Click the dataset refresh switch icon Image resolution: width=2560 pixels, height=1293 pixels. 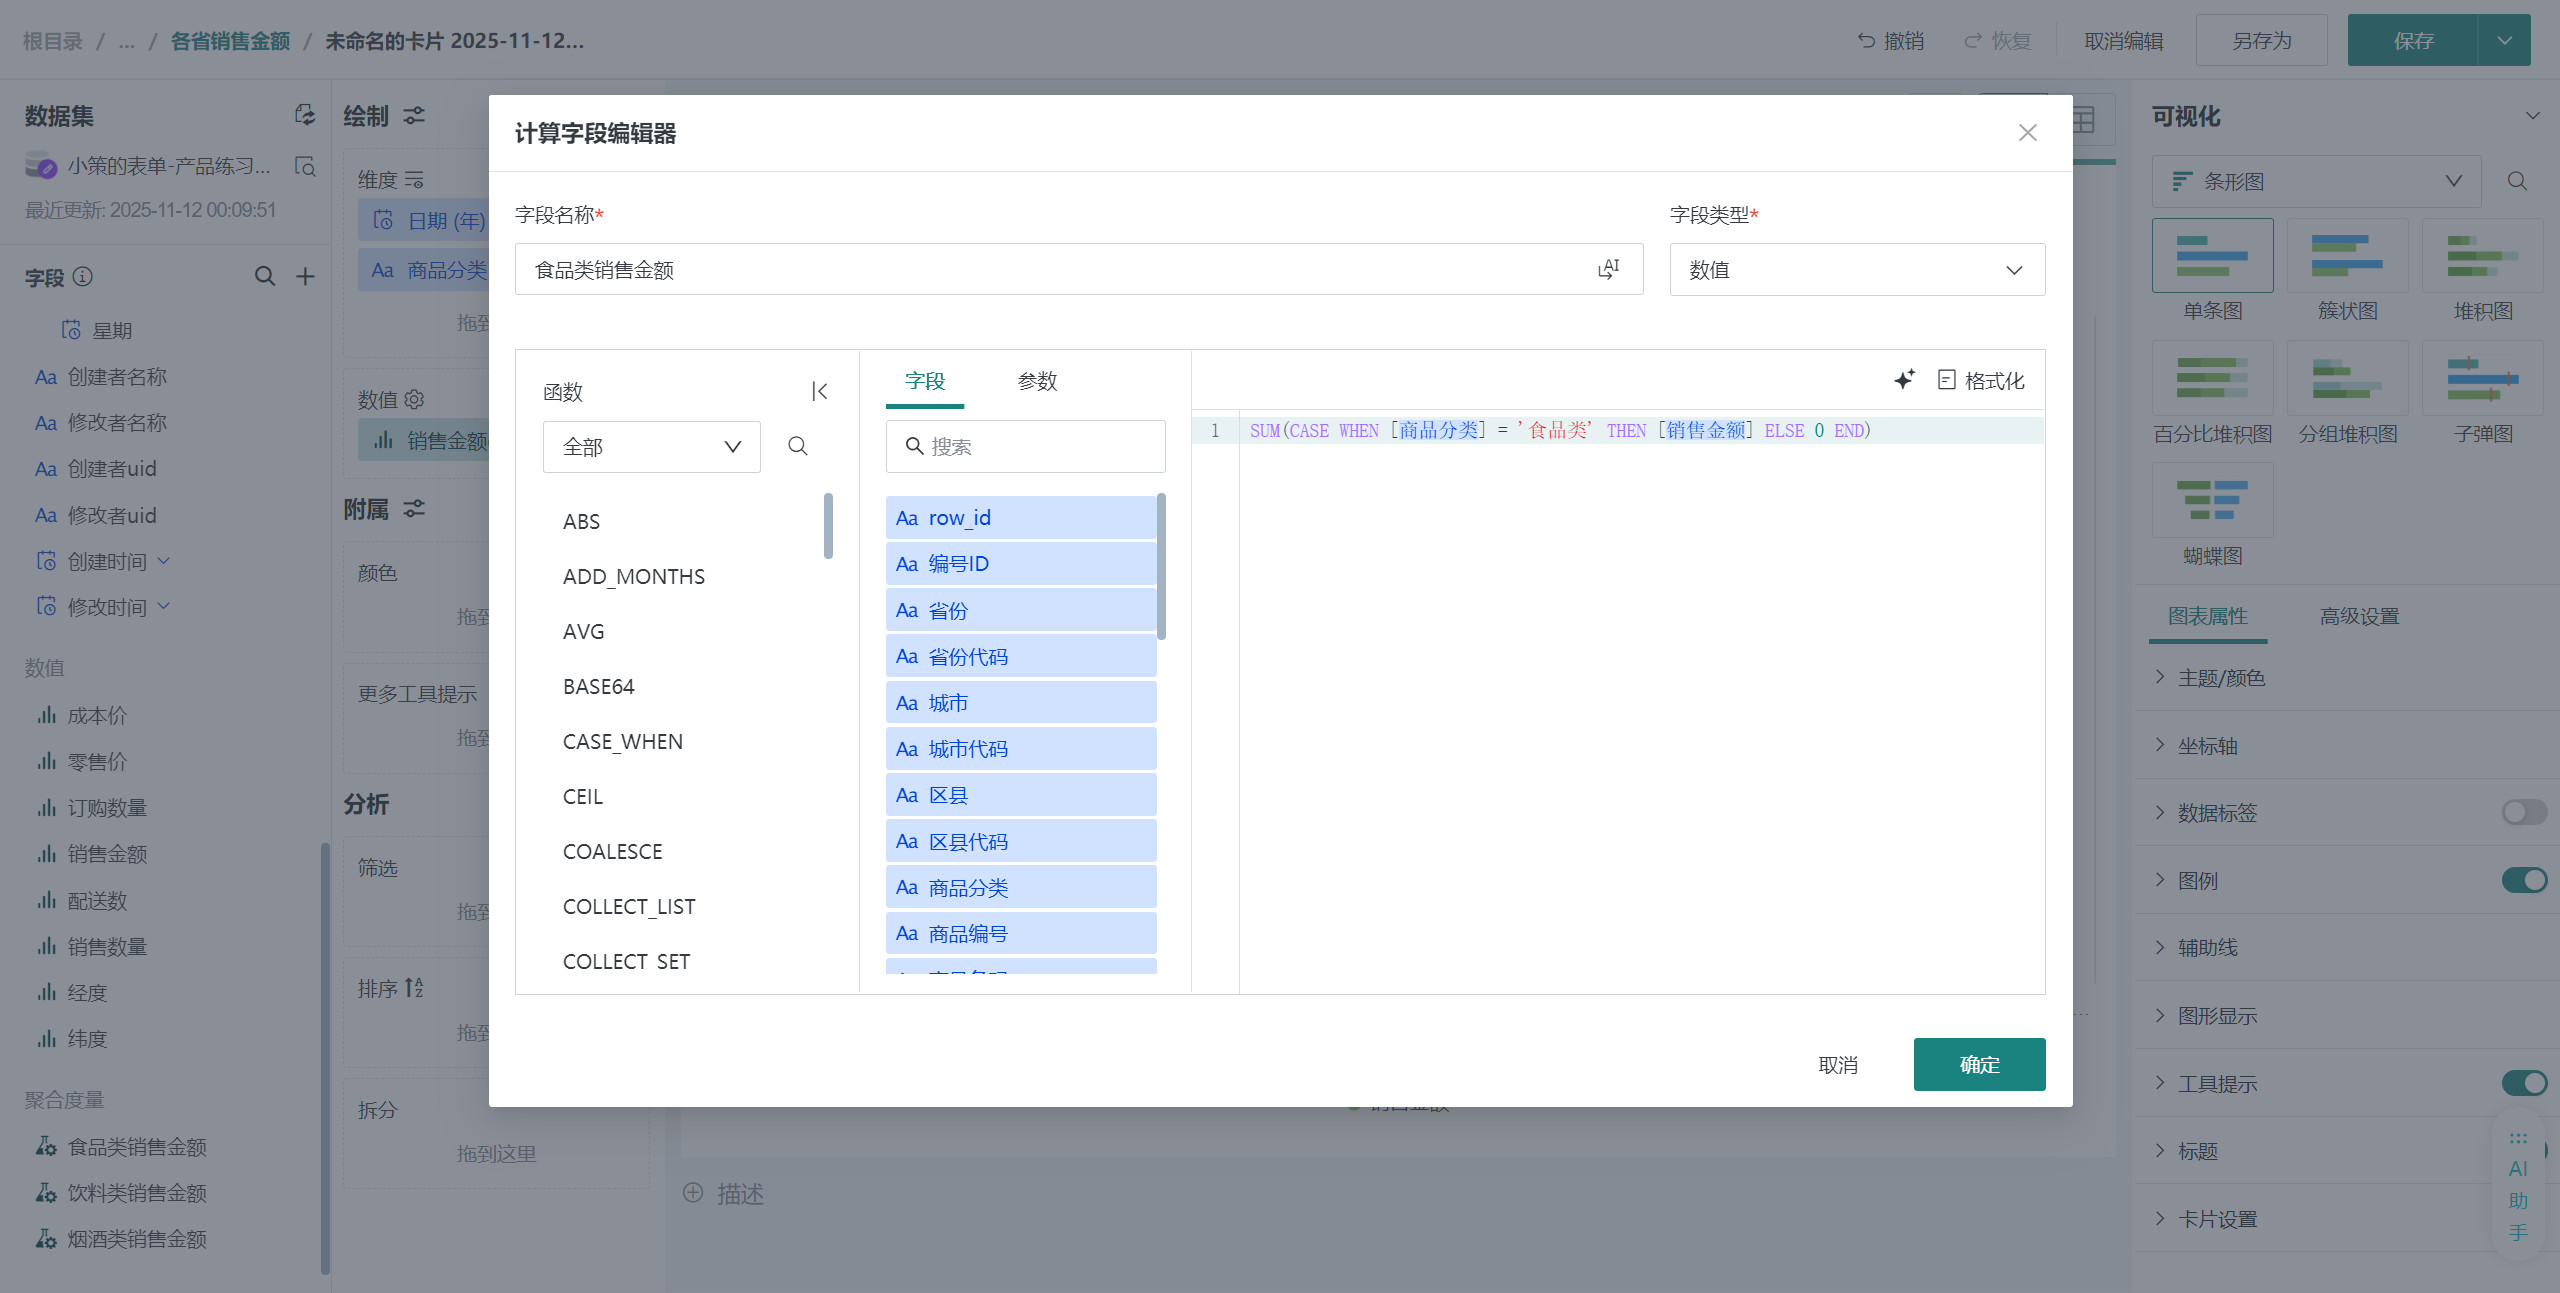305,115
